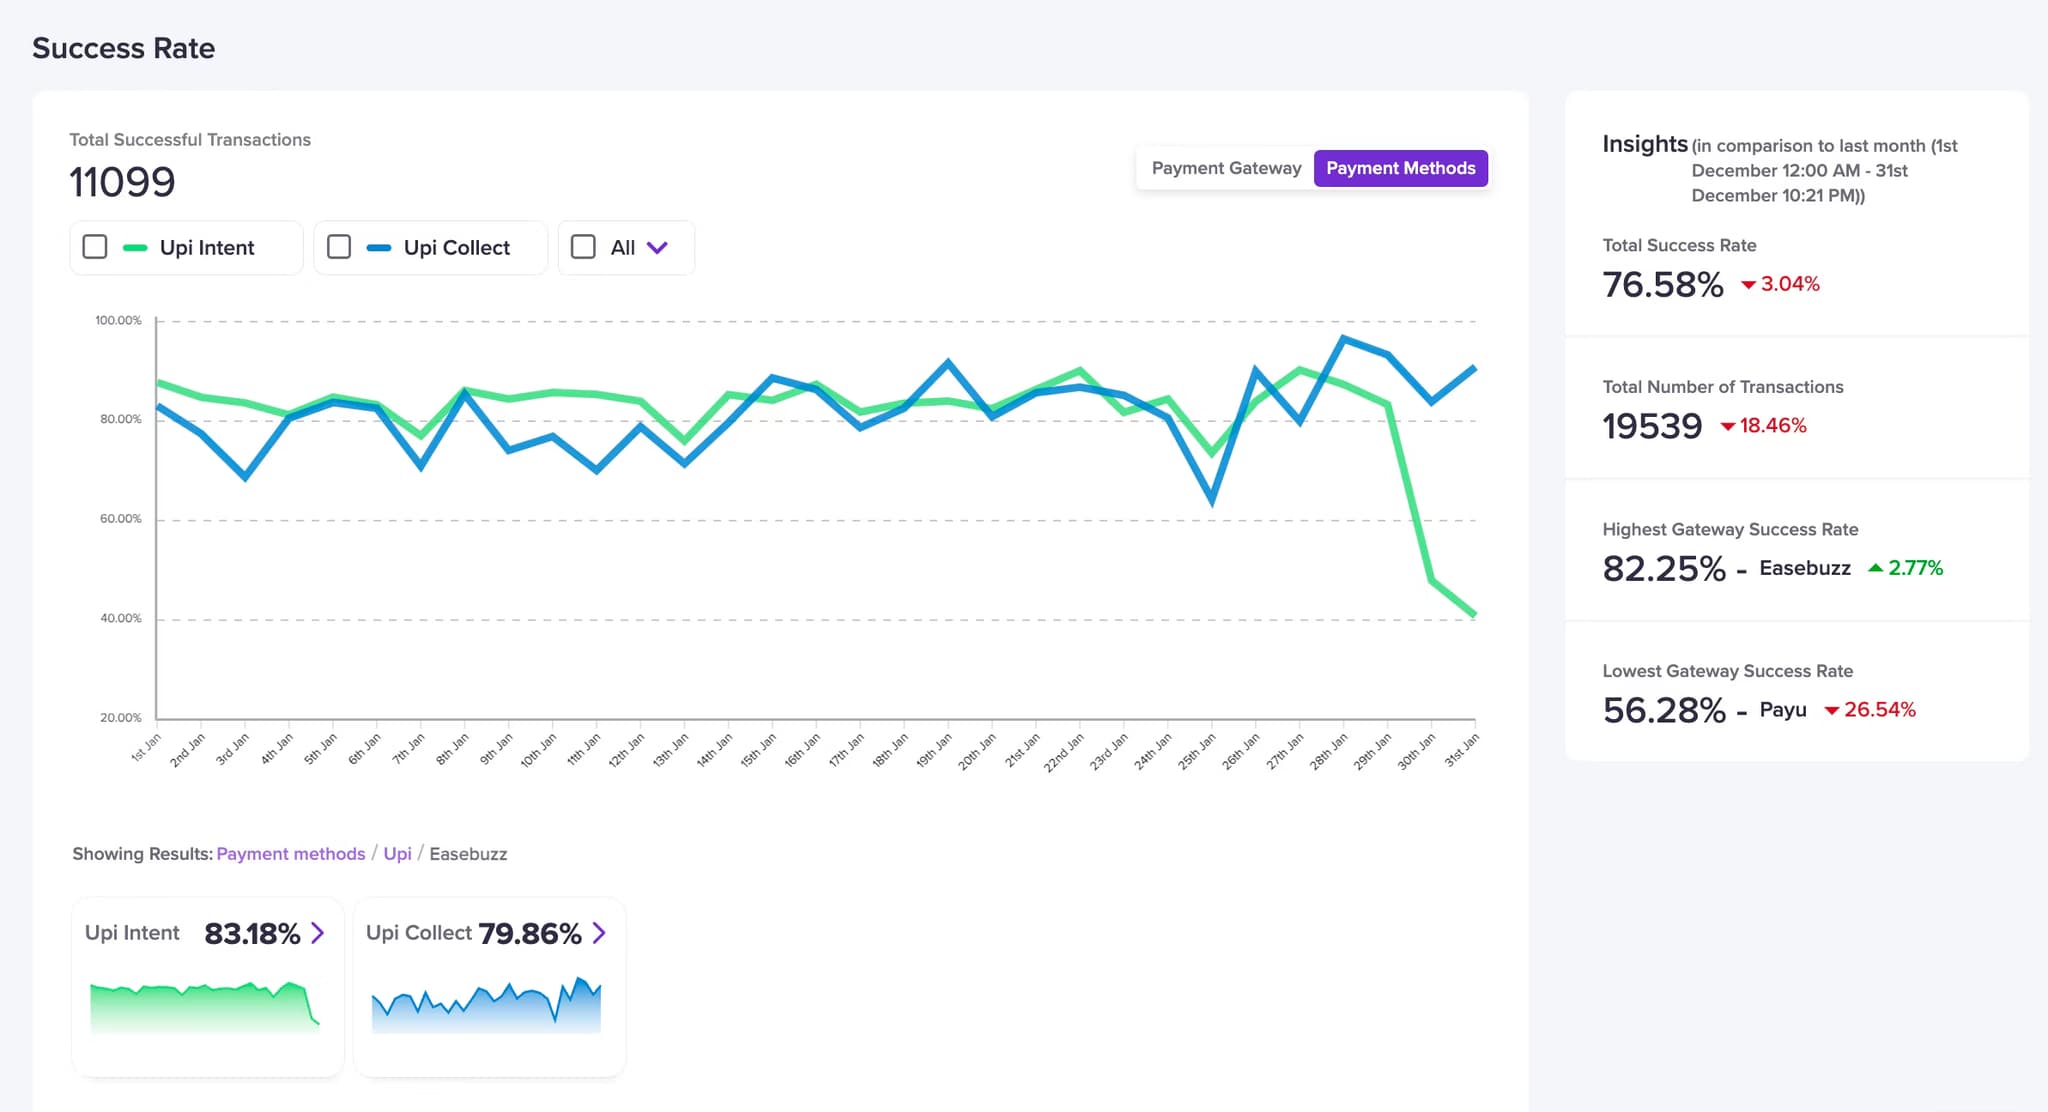Click the red drop arrow next to Payu

pyautogui.click(x=1832, y=711)
